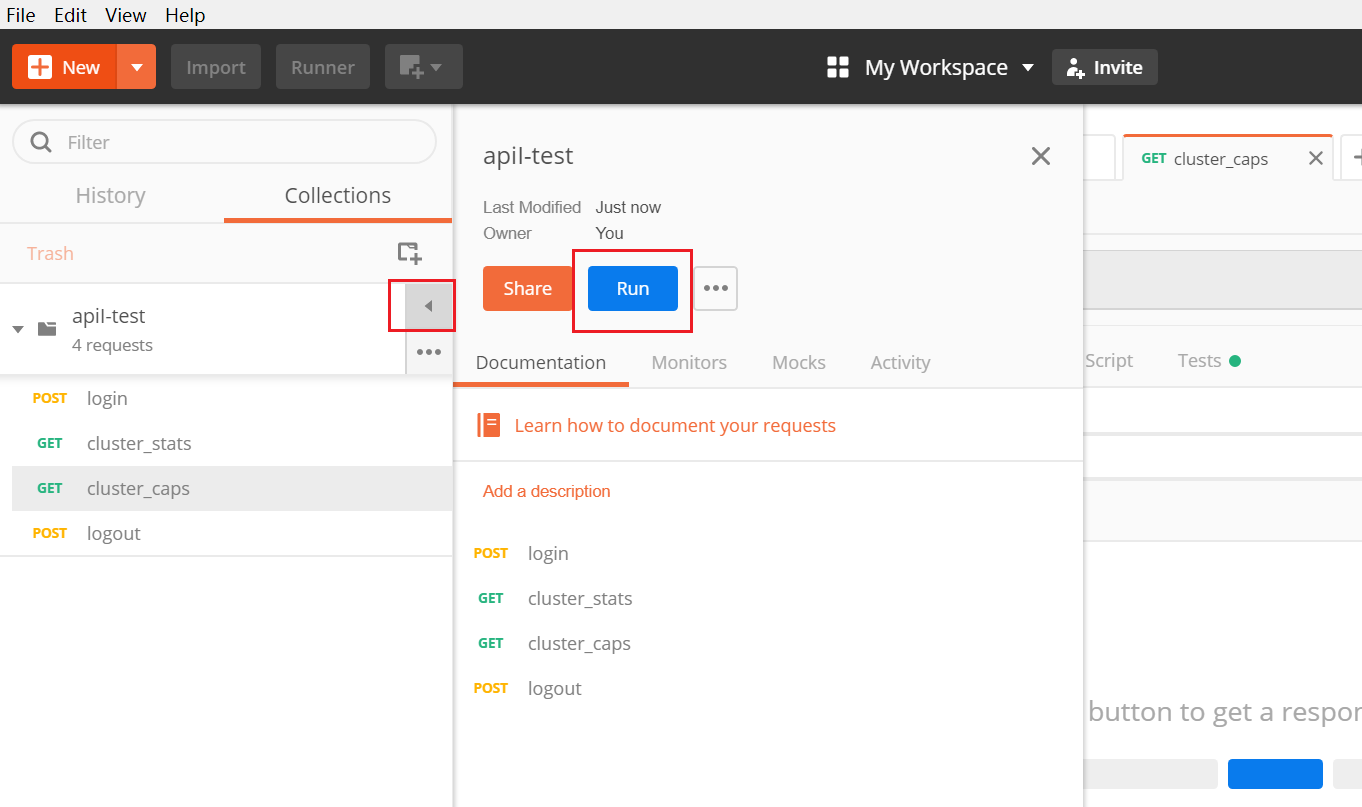Switch to the Monitors tab
This screenshot has height=807, width=1362.
tap(689, 362)
